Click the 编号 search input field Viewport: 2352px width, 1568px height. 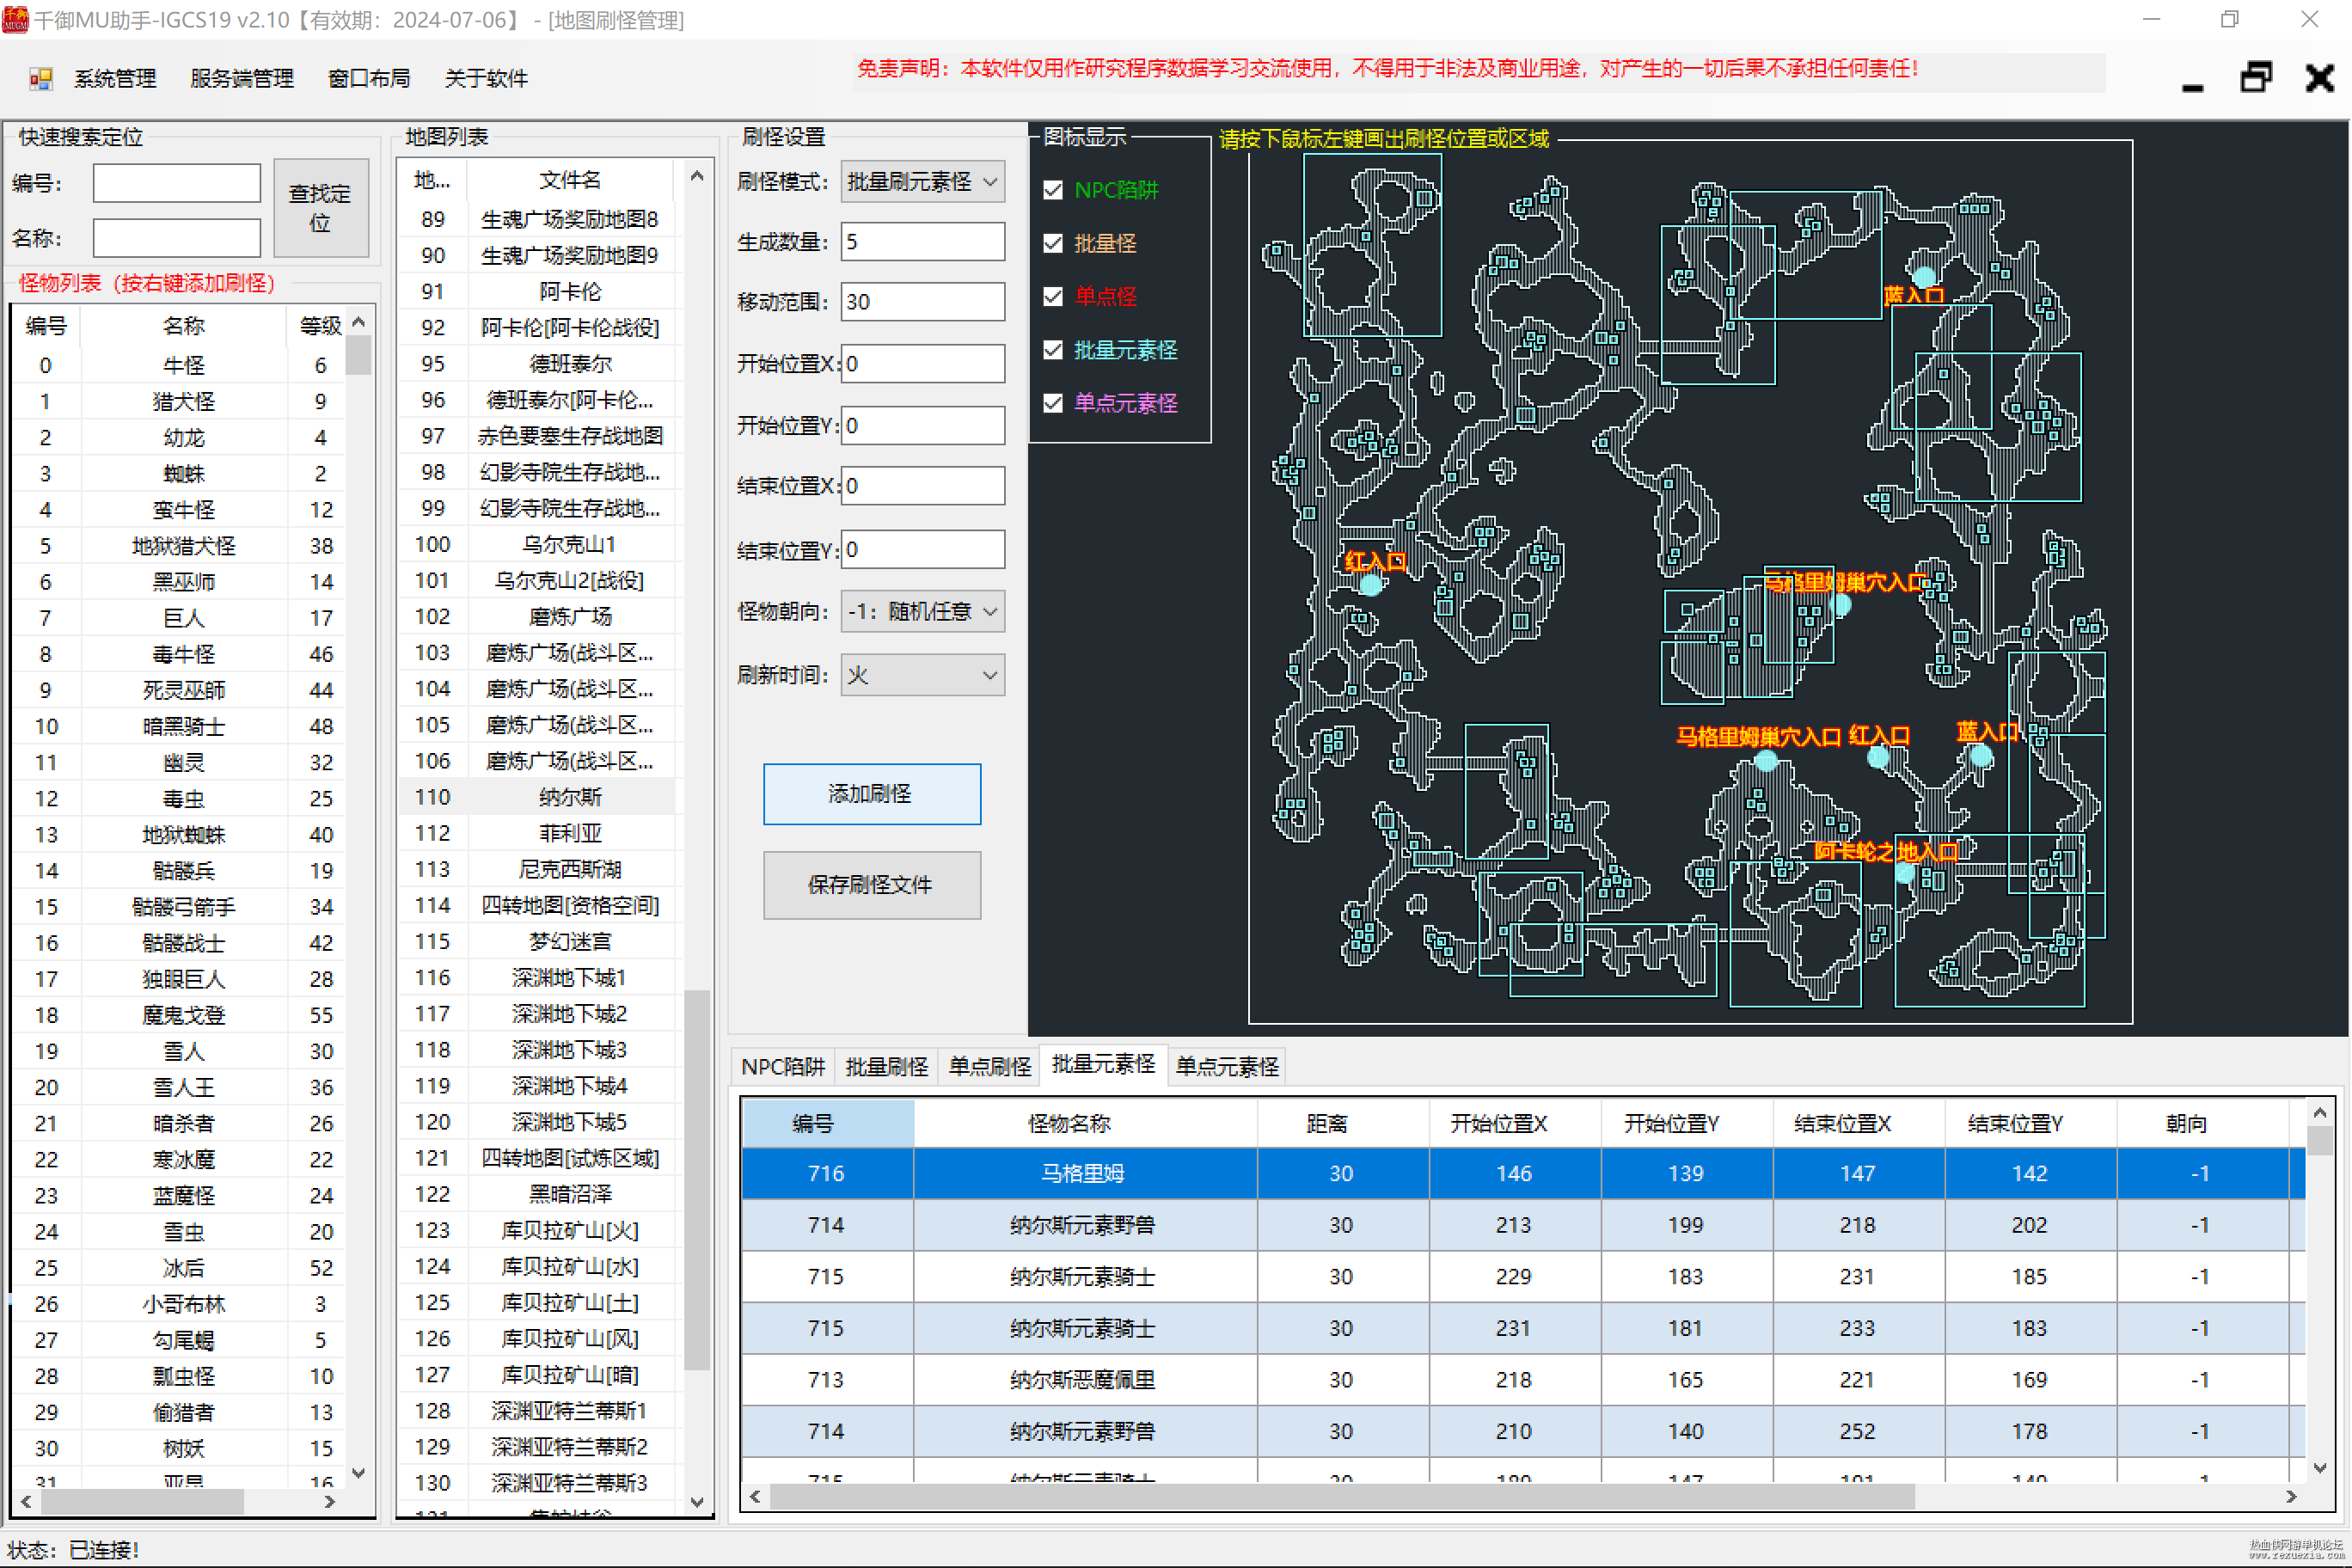click(x=177, y=183)
